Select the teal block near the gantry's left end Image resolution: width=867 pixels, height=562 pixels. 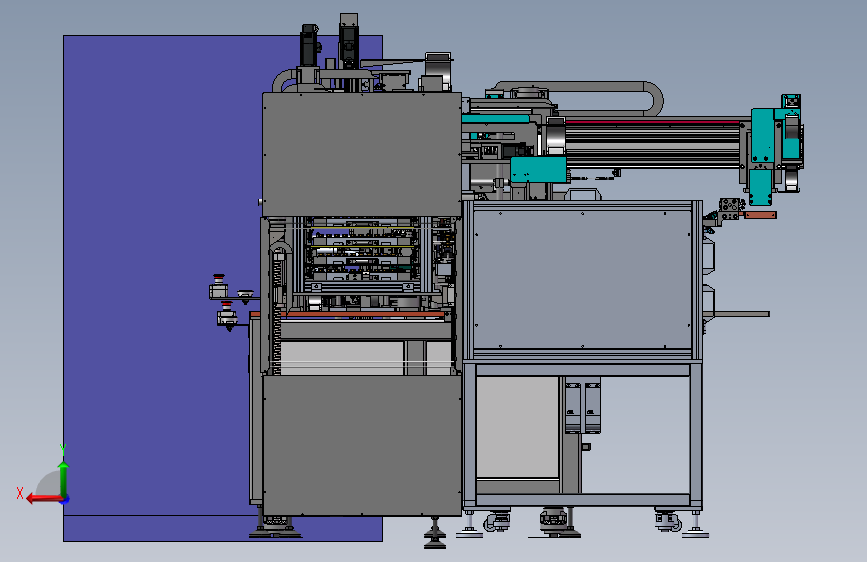[x=538, y=169]
